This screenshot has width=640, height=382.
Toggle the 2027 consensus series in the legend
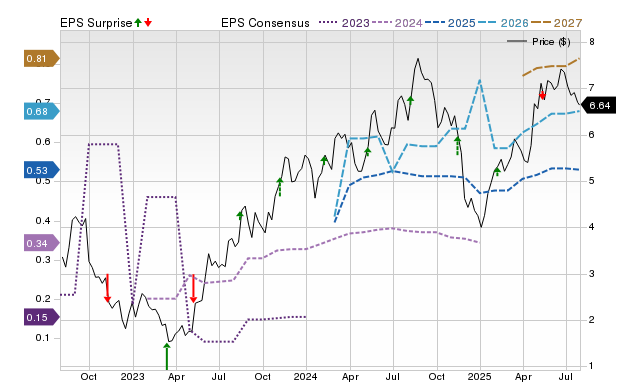(x=556, y=23)
